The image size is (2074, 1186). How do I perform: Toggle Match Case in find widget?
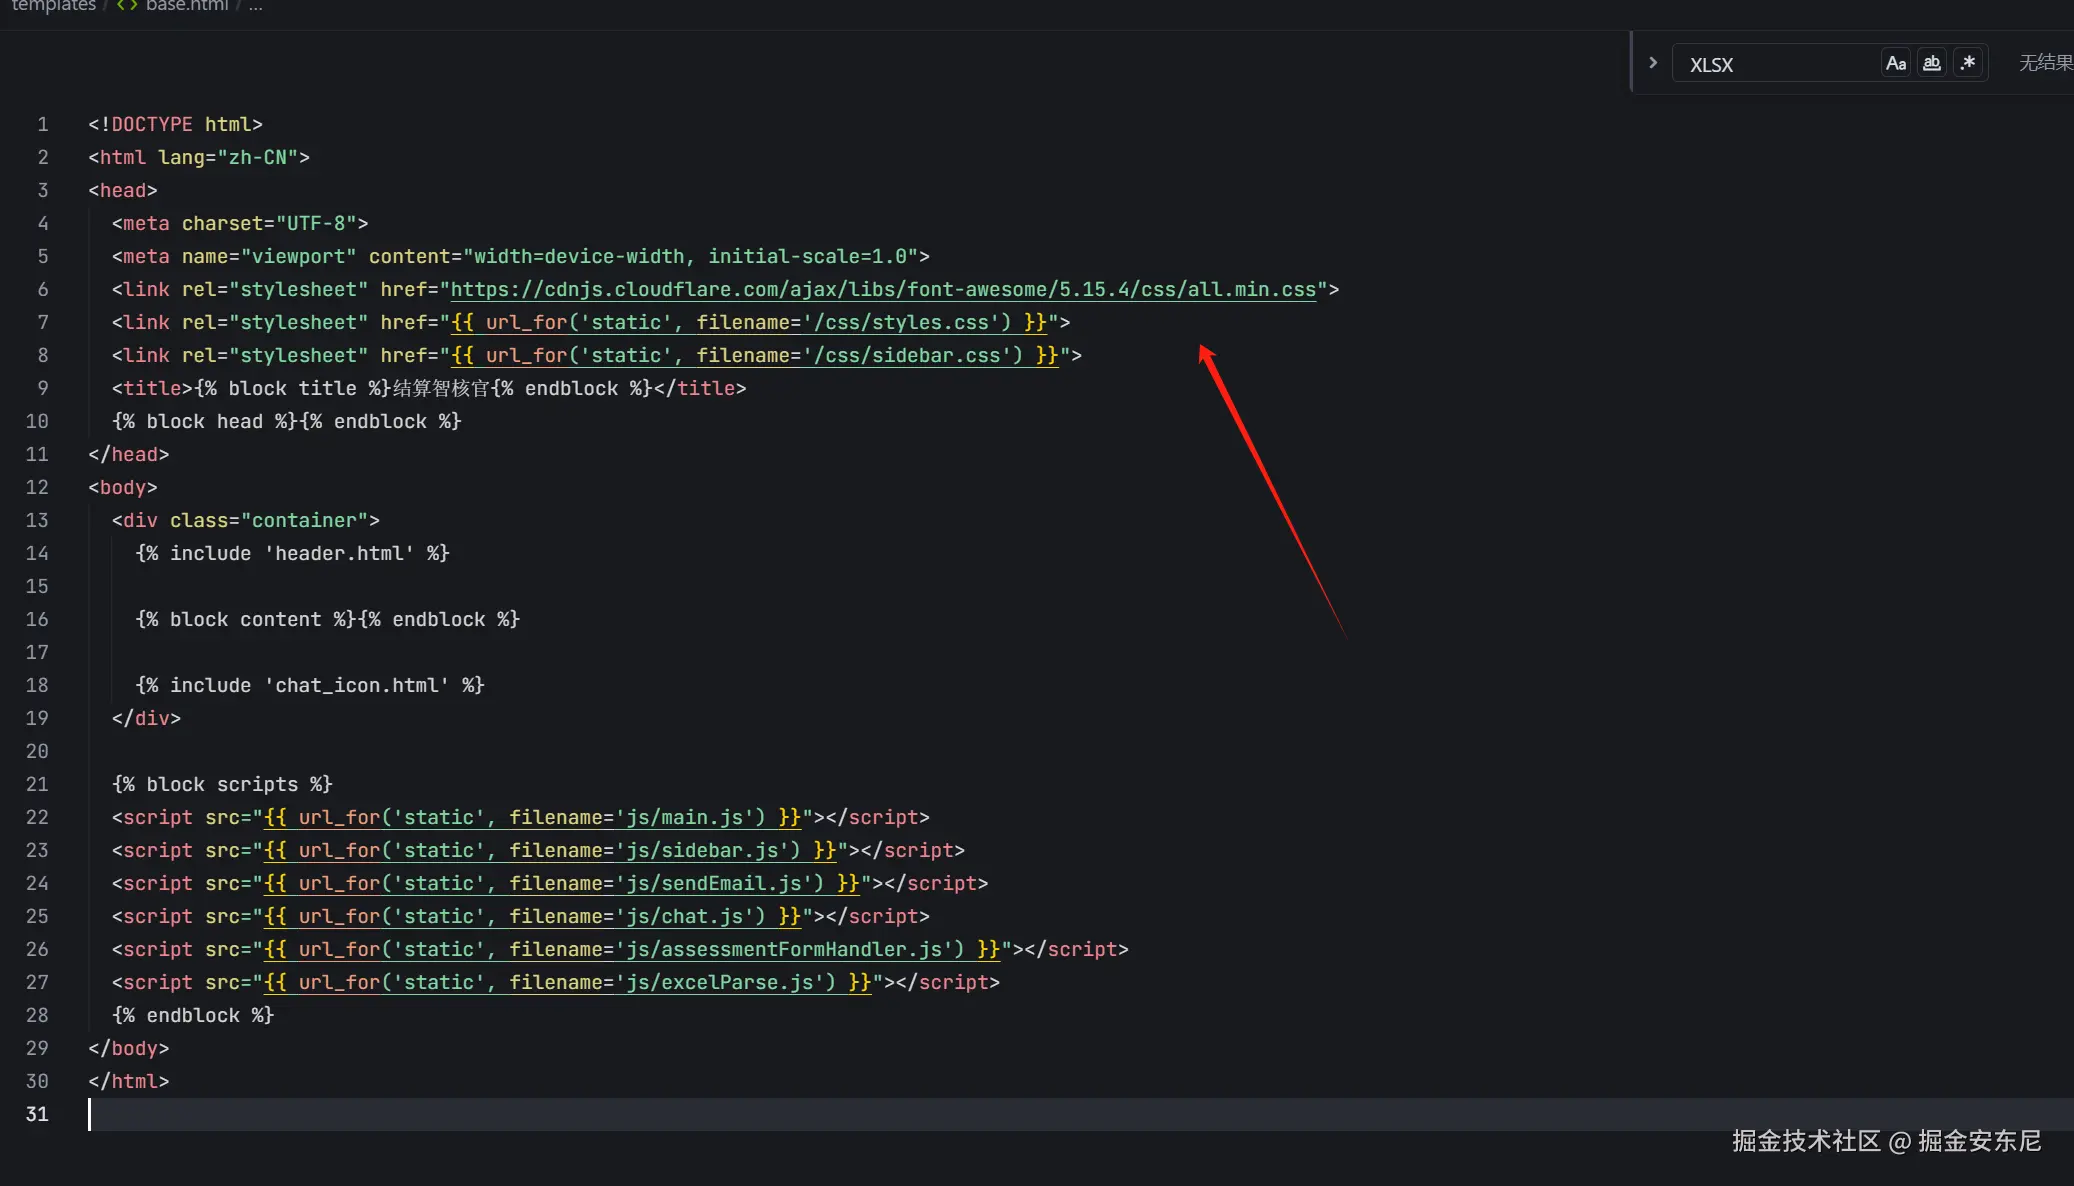click(x=1895, y=63)
